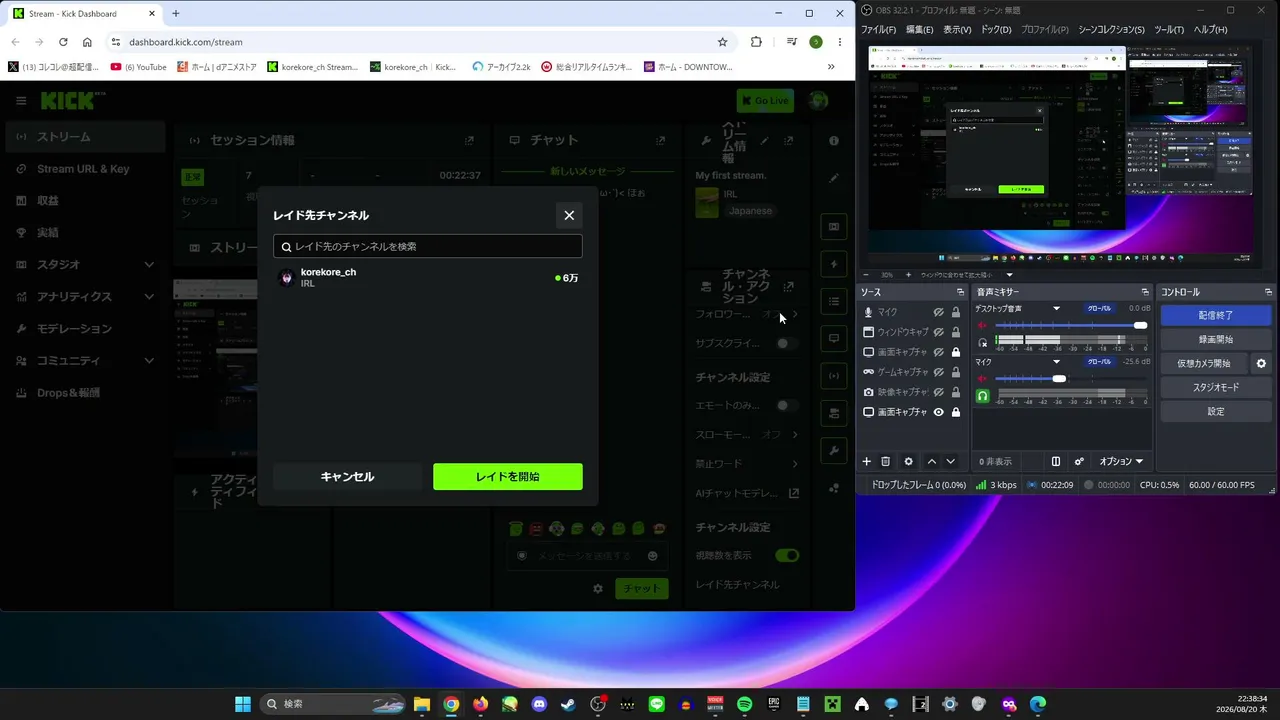
Task: Open OBS 設定 from the controls dock
Action: (1215, 411)
